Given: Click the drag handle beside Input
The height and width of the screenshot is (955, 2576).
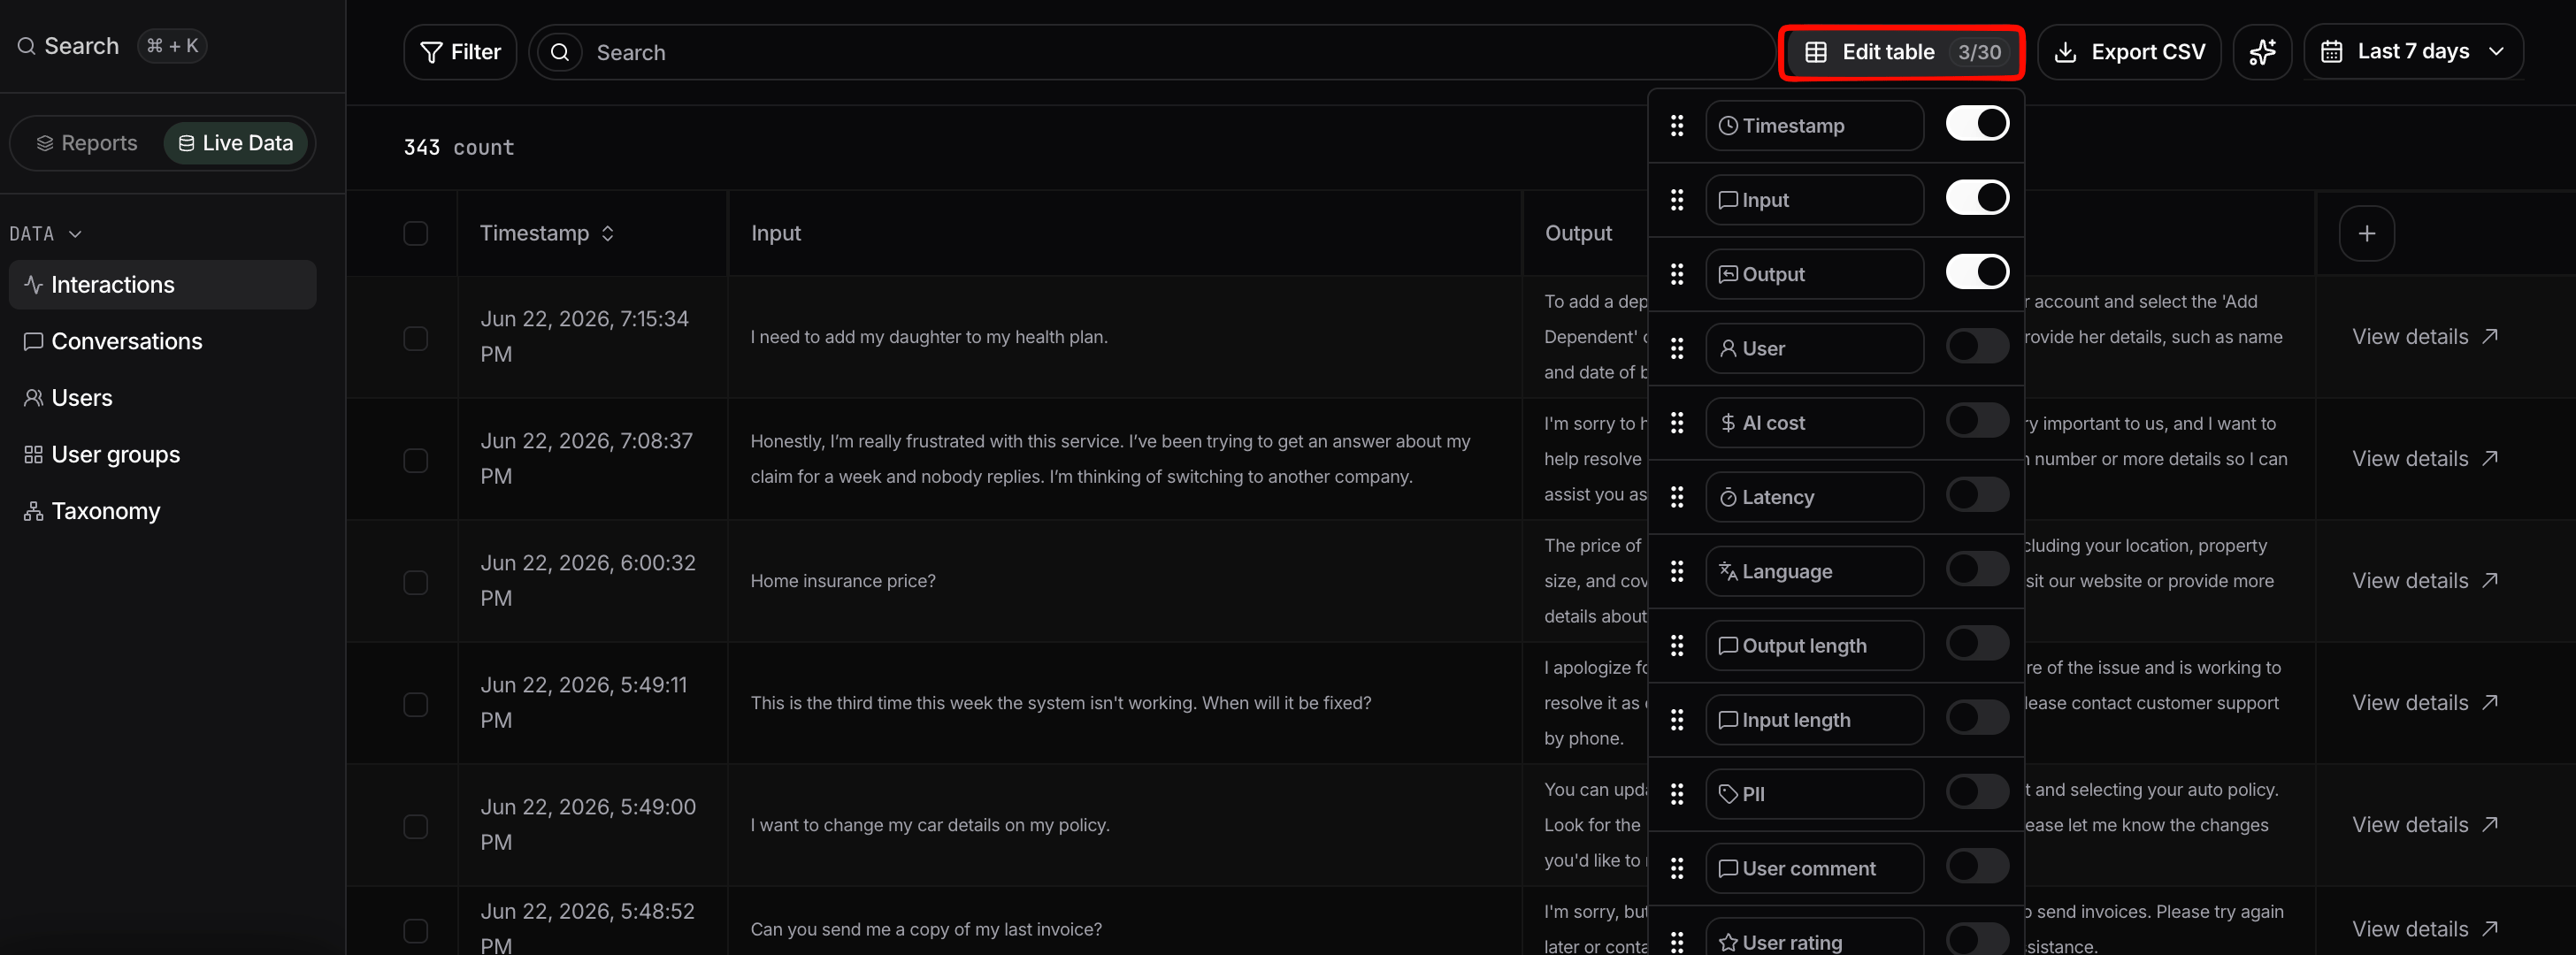Looking at the screenshot, I should (x=1677, y=200).
